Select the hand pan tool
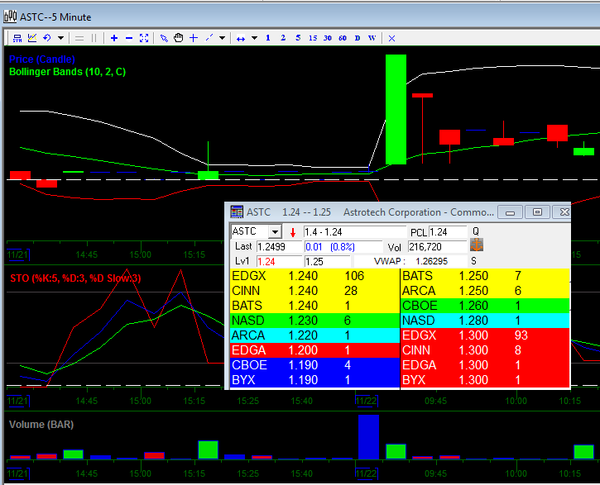600x485 pixels. (177, 38)
